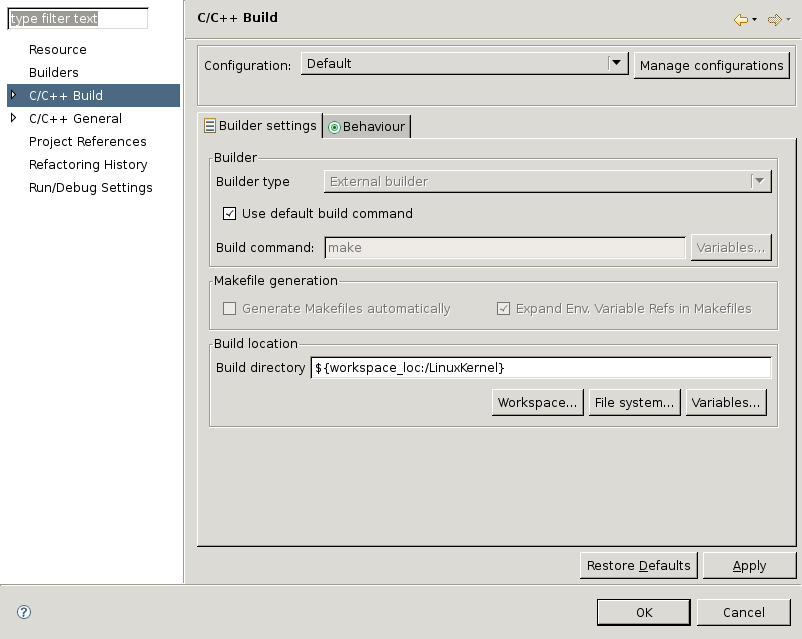Select Project References in the tree
802x639 pixels.
coord(87,141)
